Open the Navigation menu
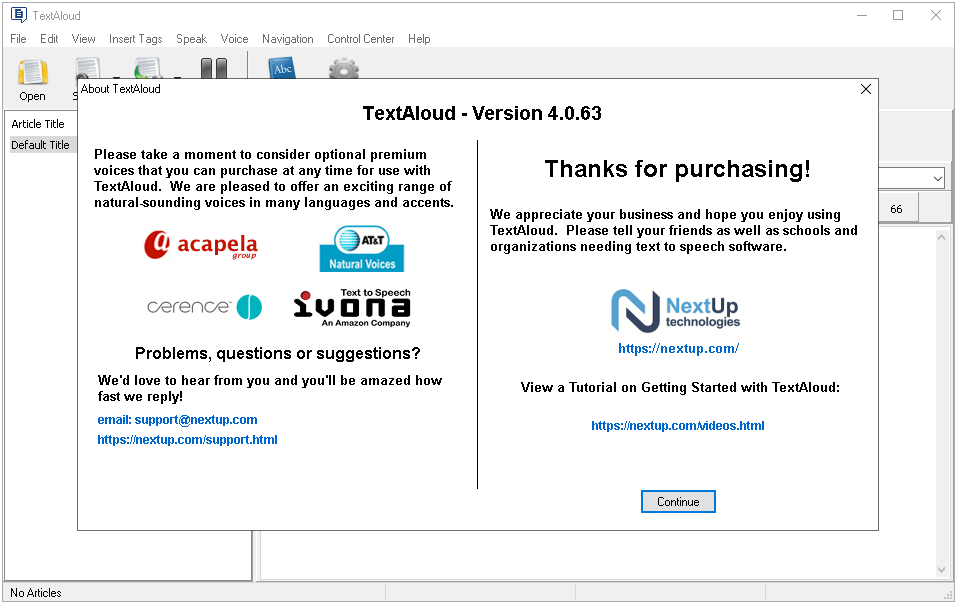The image size is (959, 606). [288, 39]
